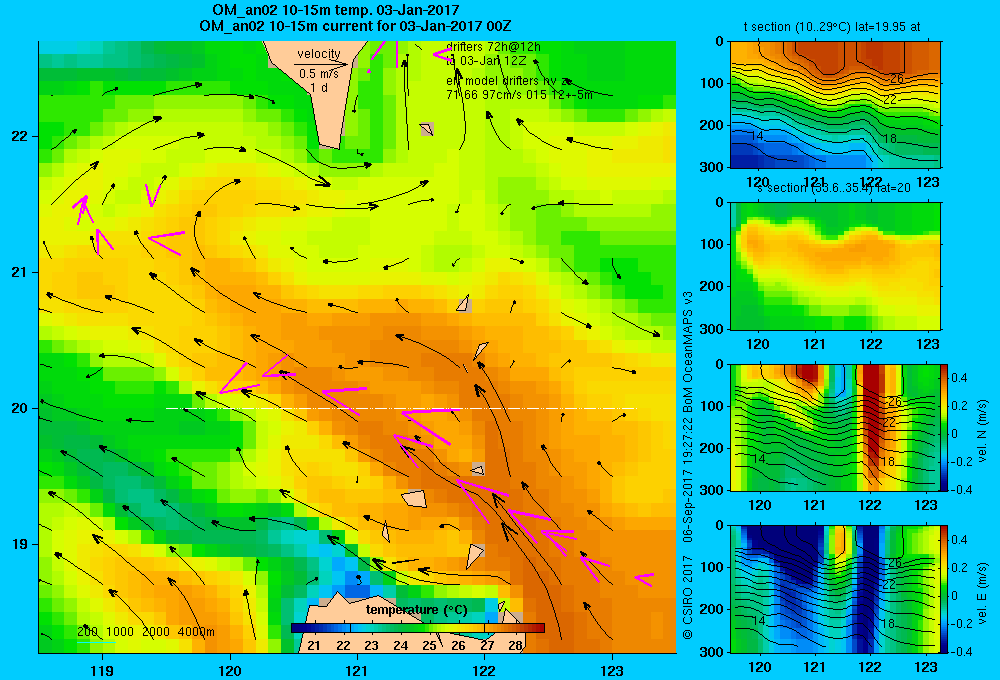Click the vel. E colorbar scale
Screen dimensions: 1000x680
pyautogui.click(x=945, y=589)
